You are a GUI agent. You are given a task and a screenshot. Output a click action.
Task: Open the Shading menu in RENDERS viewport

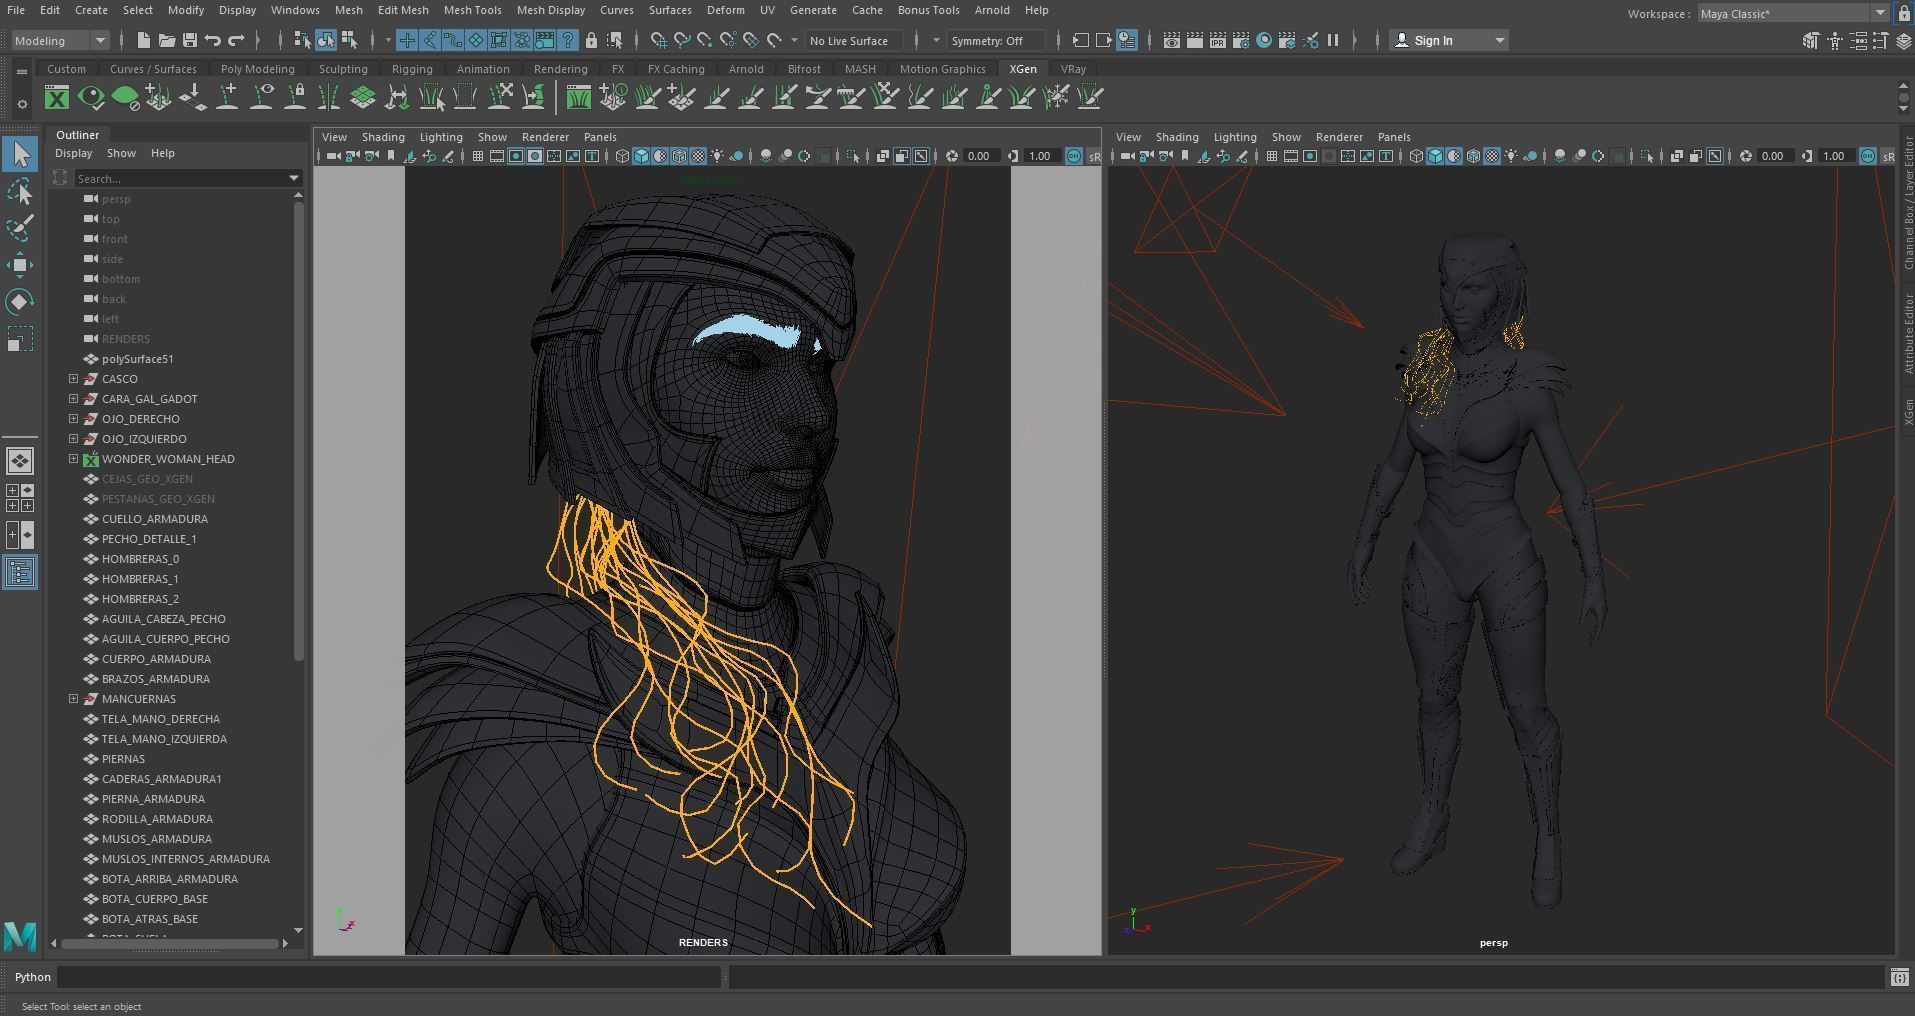tap(383, 137)
